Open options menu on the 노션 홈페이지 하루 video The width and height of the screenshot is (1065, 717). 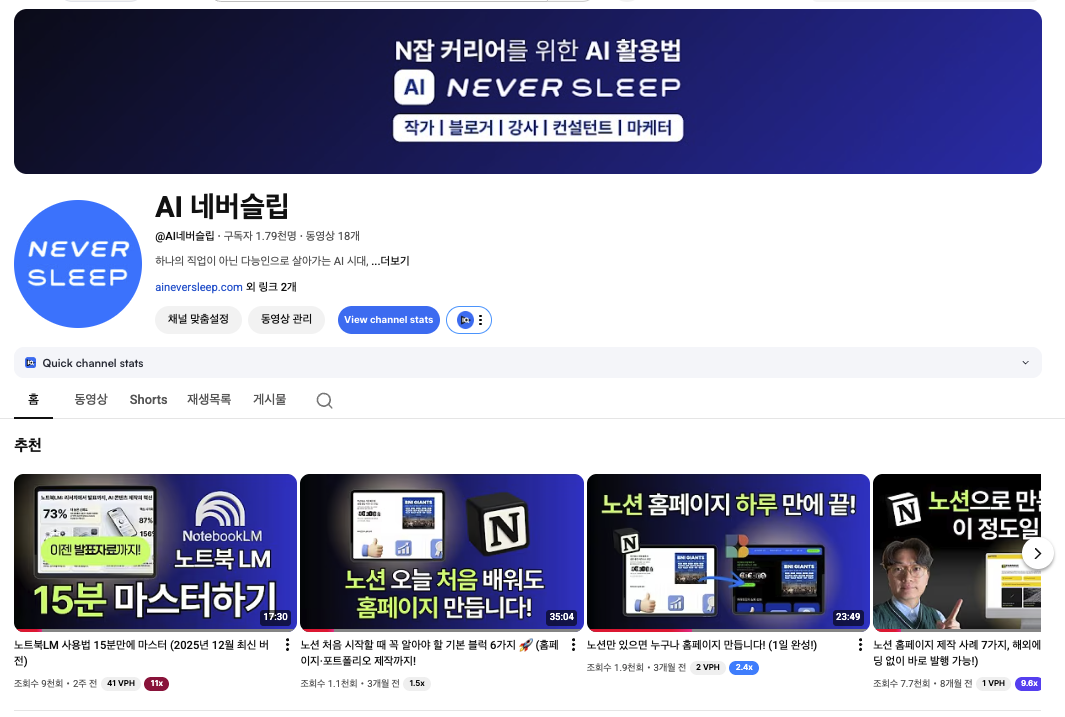coord(860,645)
